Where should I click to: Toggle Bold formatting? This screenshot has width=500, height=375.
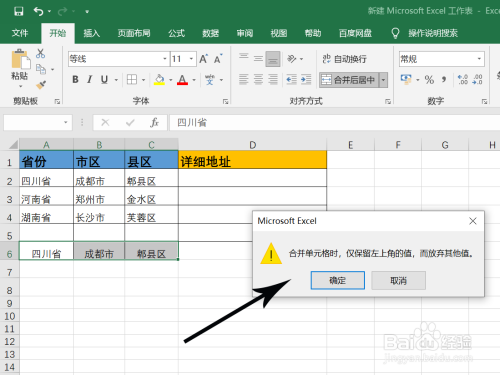pyautogui.click(x=75, y=79)
